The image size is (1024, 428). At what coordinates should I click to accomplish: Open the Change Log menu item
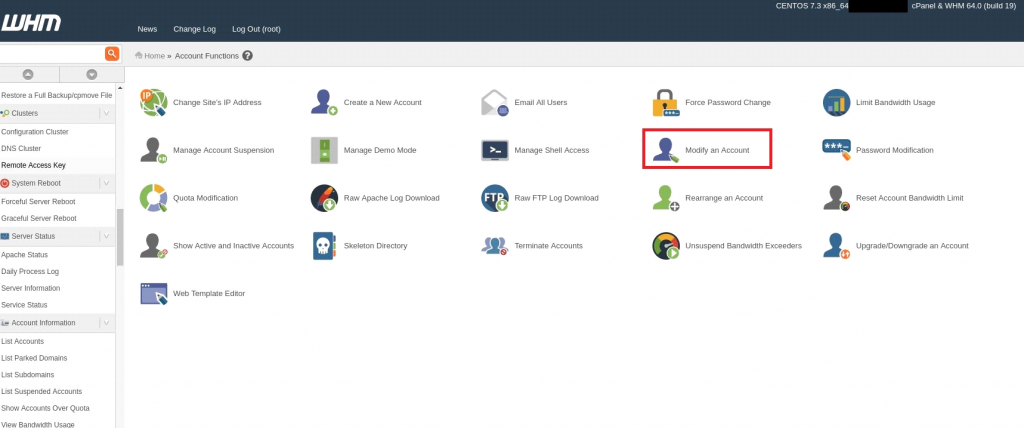(x=193, y=29)
